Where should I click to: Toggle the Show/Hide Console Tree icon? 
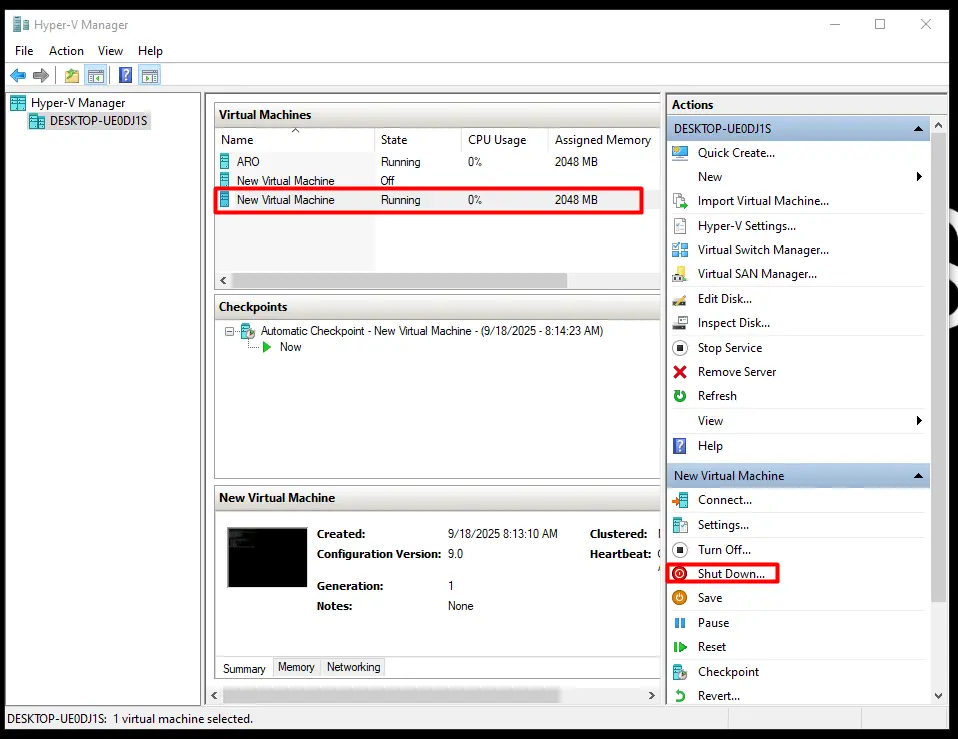96,76
